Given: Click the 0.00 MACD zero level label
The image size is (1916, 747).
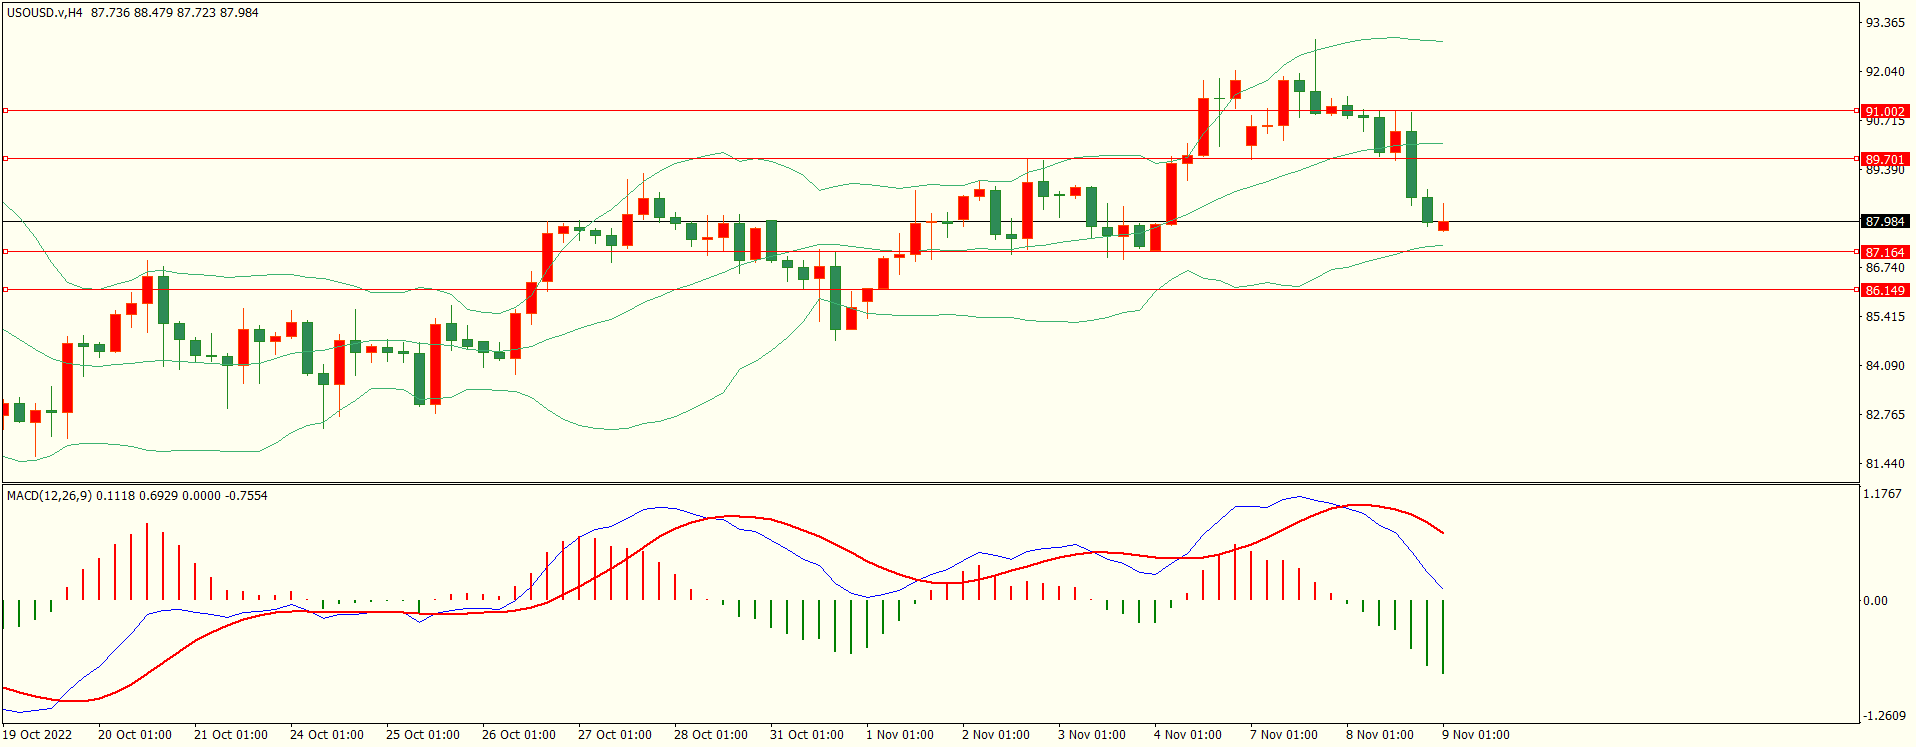Looking at the screenshot, I should click(1875, 601).
